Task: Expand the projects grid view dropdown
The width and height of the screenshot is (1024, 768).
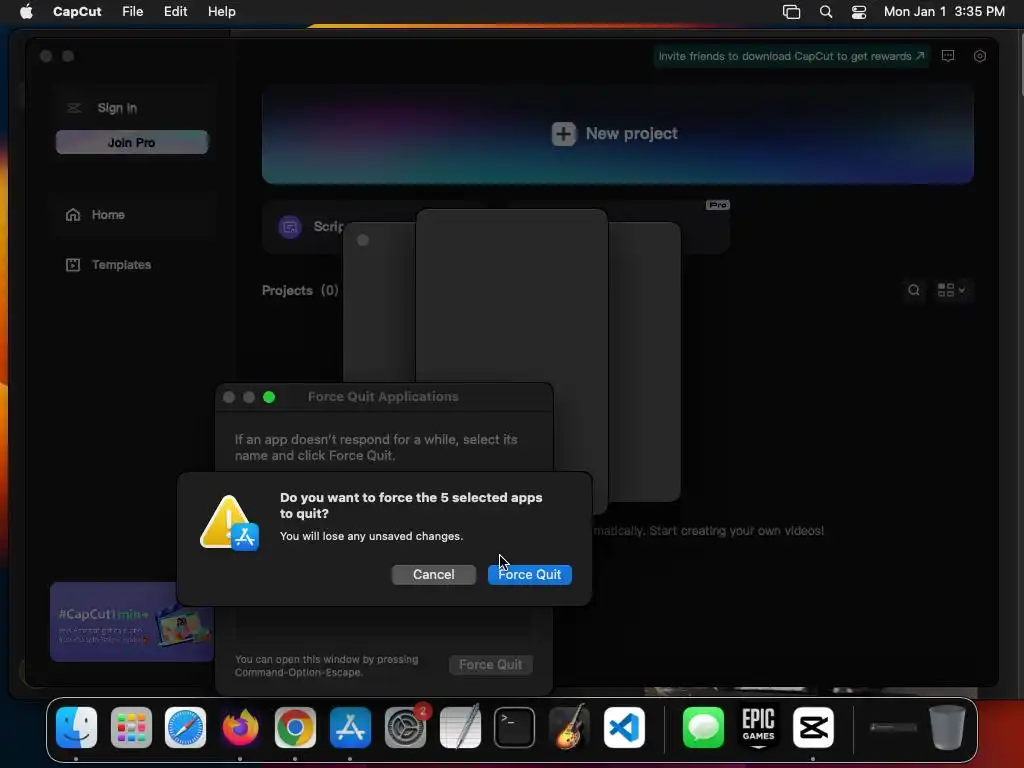Action: coord(952,290)
